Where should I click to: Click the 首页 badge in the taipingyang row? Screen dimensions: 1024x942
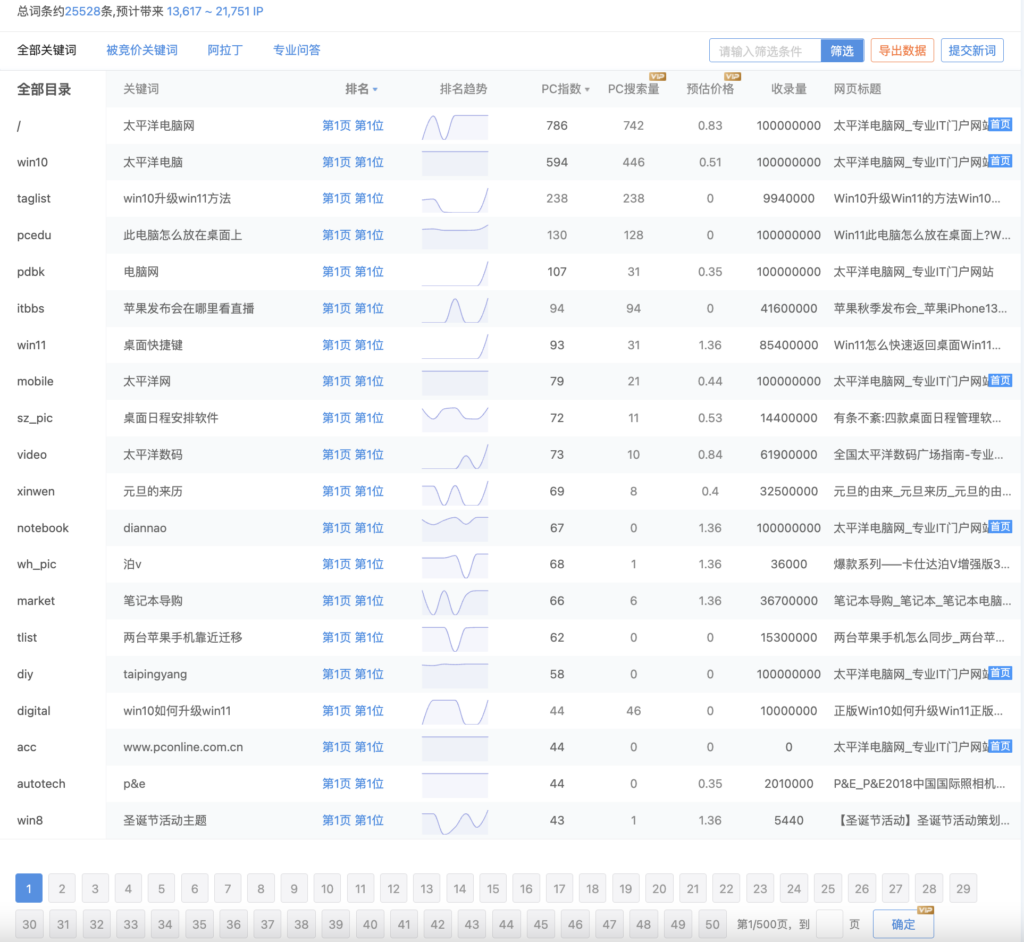point(1000,673)
